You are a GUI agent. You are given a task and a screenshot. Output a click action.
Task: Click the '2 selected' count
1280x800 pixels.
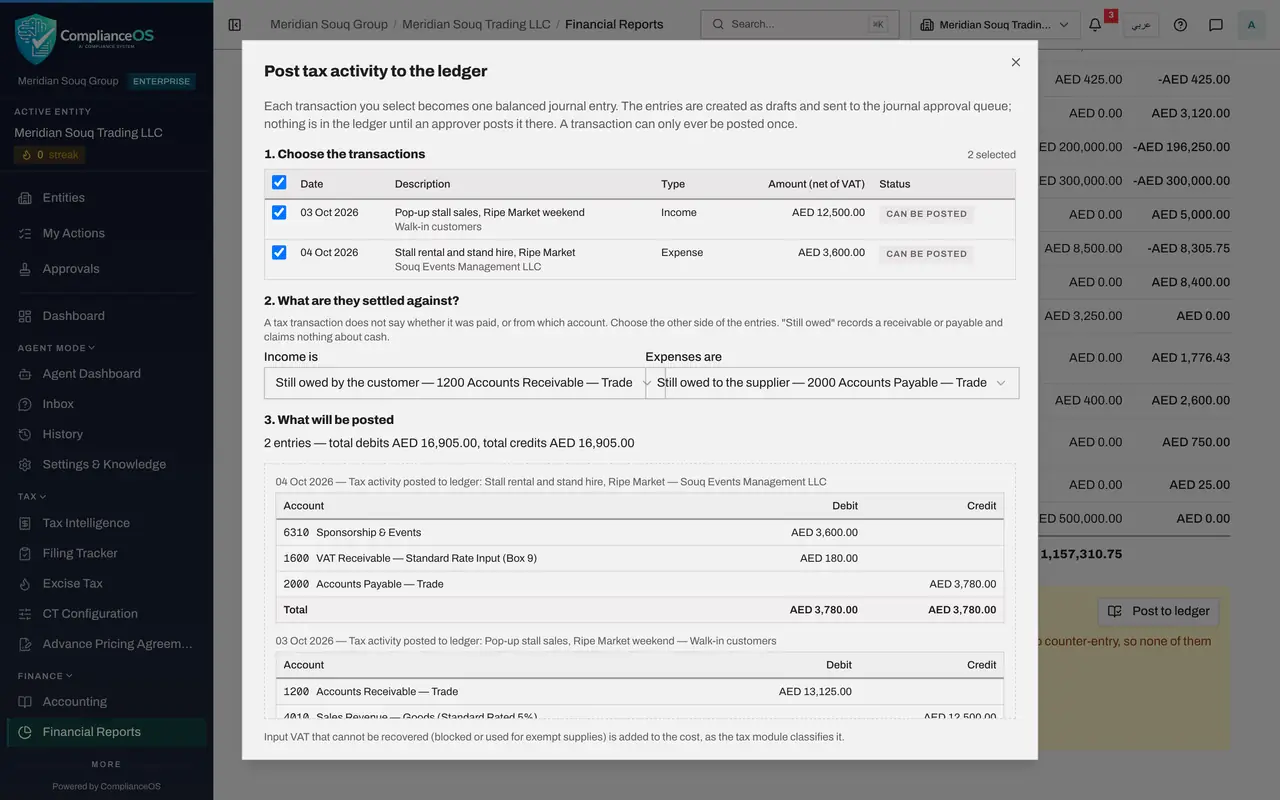click(991, 155)
